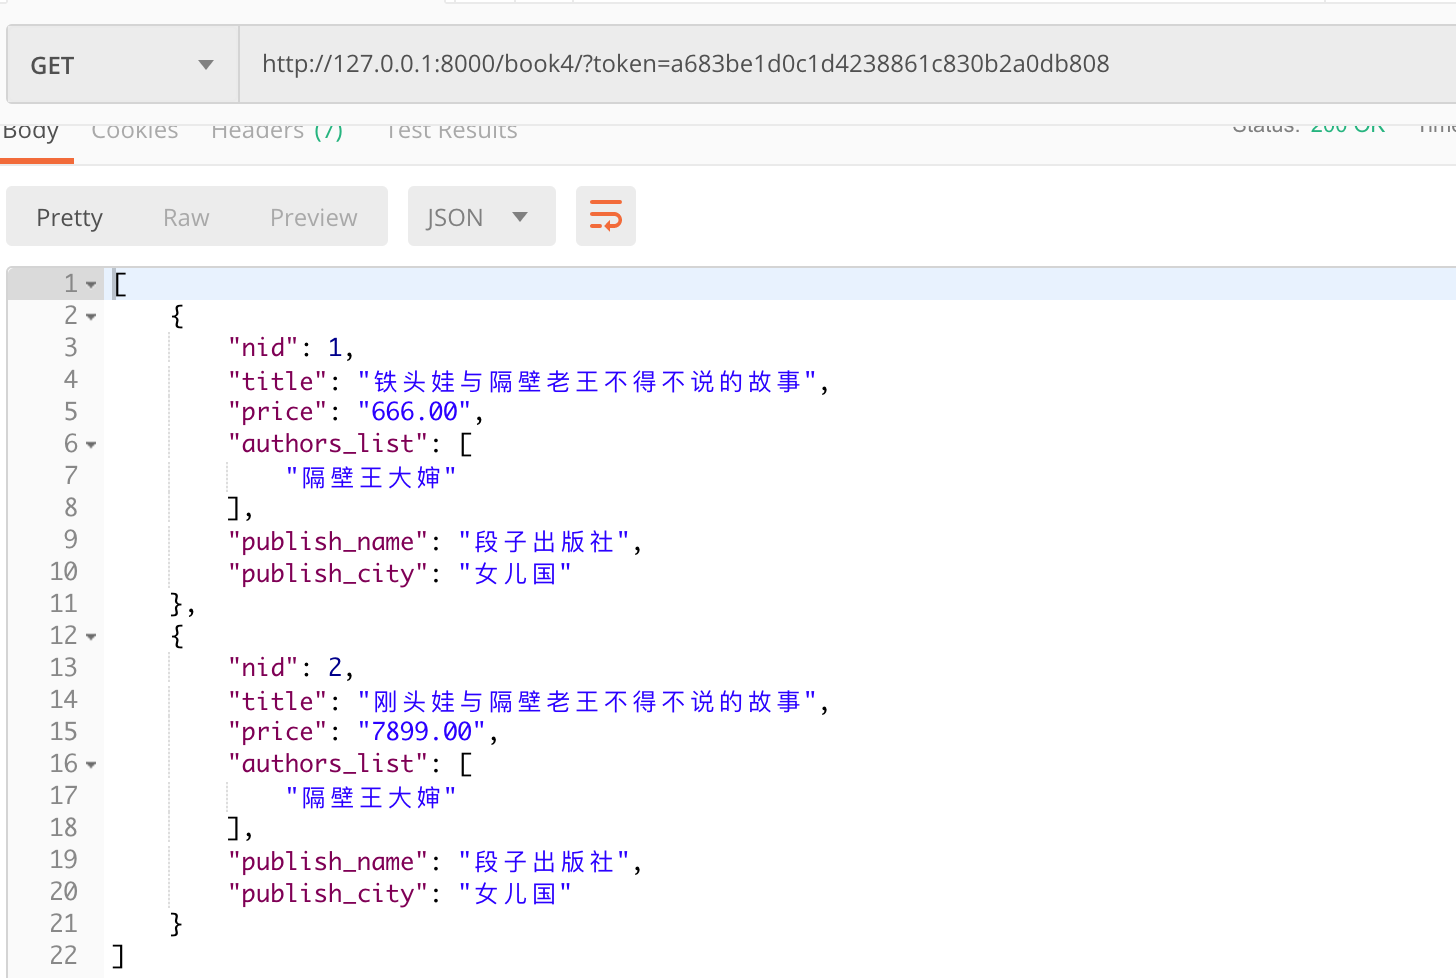Click the author name on line 7
This screenshot has height=978, width=1456.
click(371, 477)
